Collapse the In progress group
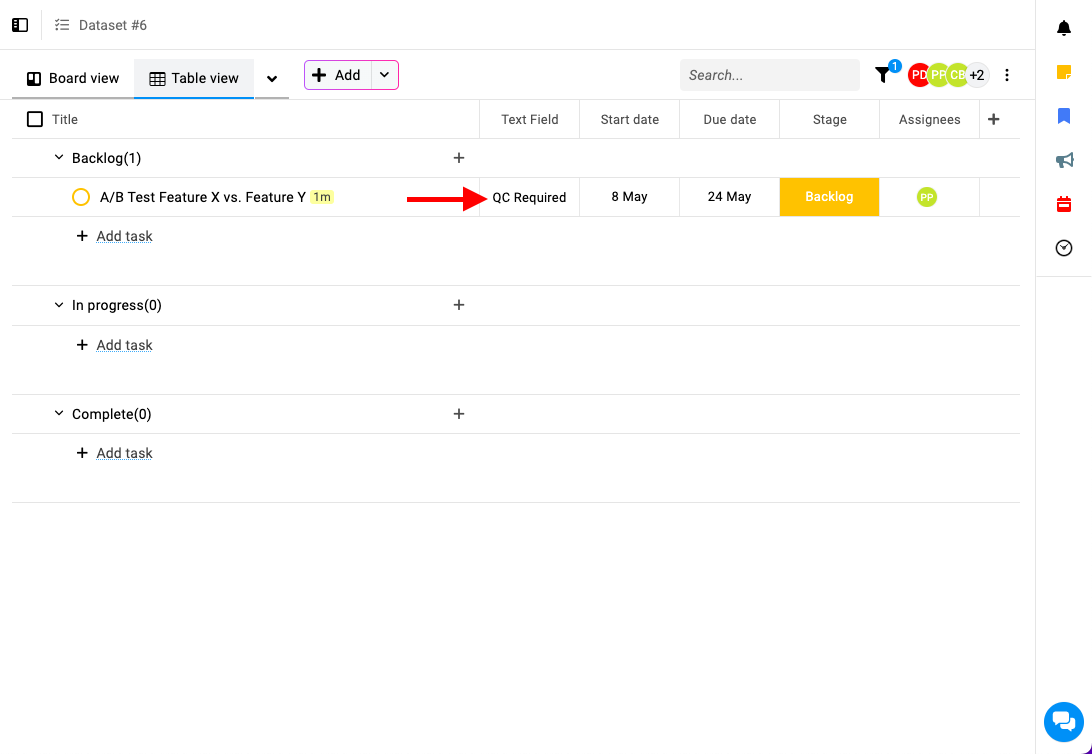Image resolution: width=1092 pixels, height=754 pixels. pos(58,305)
